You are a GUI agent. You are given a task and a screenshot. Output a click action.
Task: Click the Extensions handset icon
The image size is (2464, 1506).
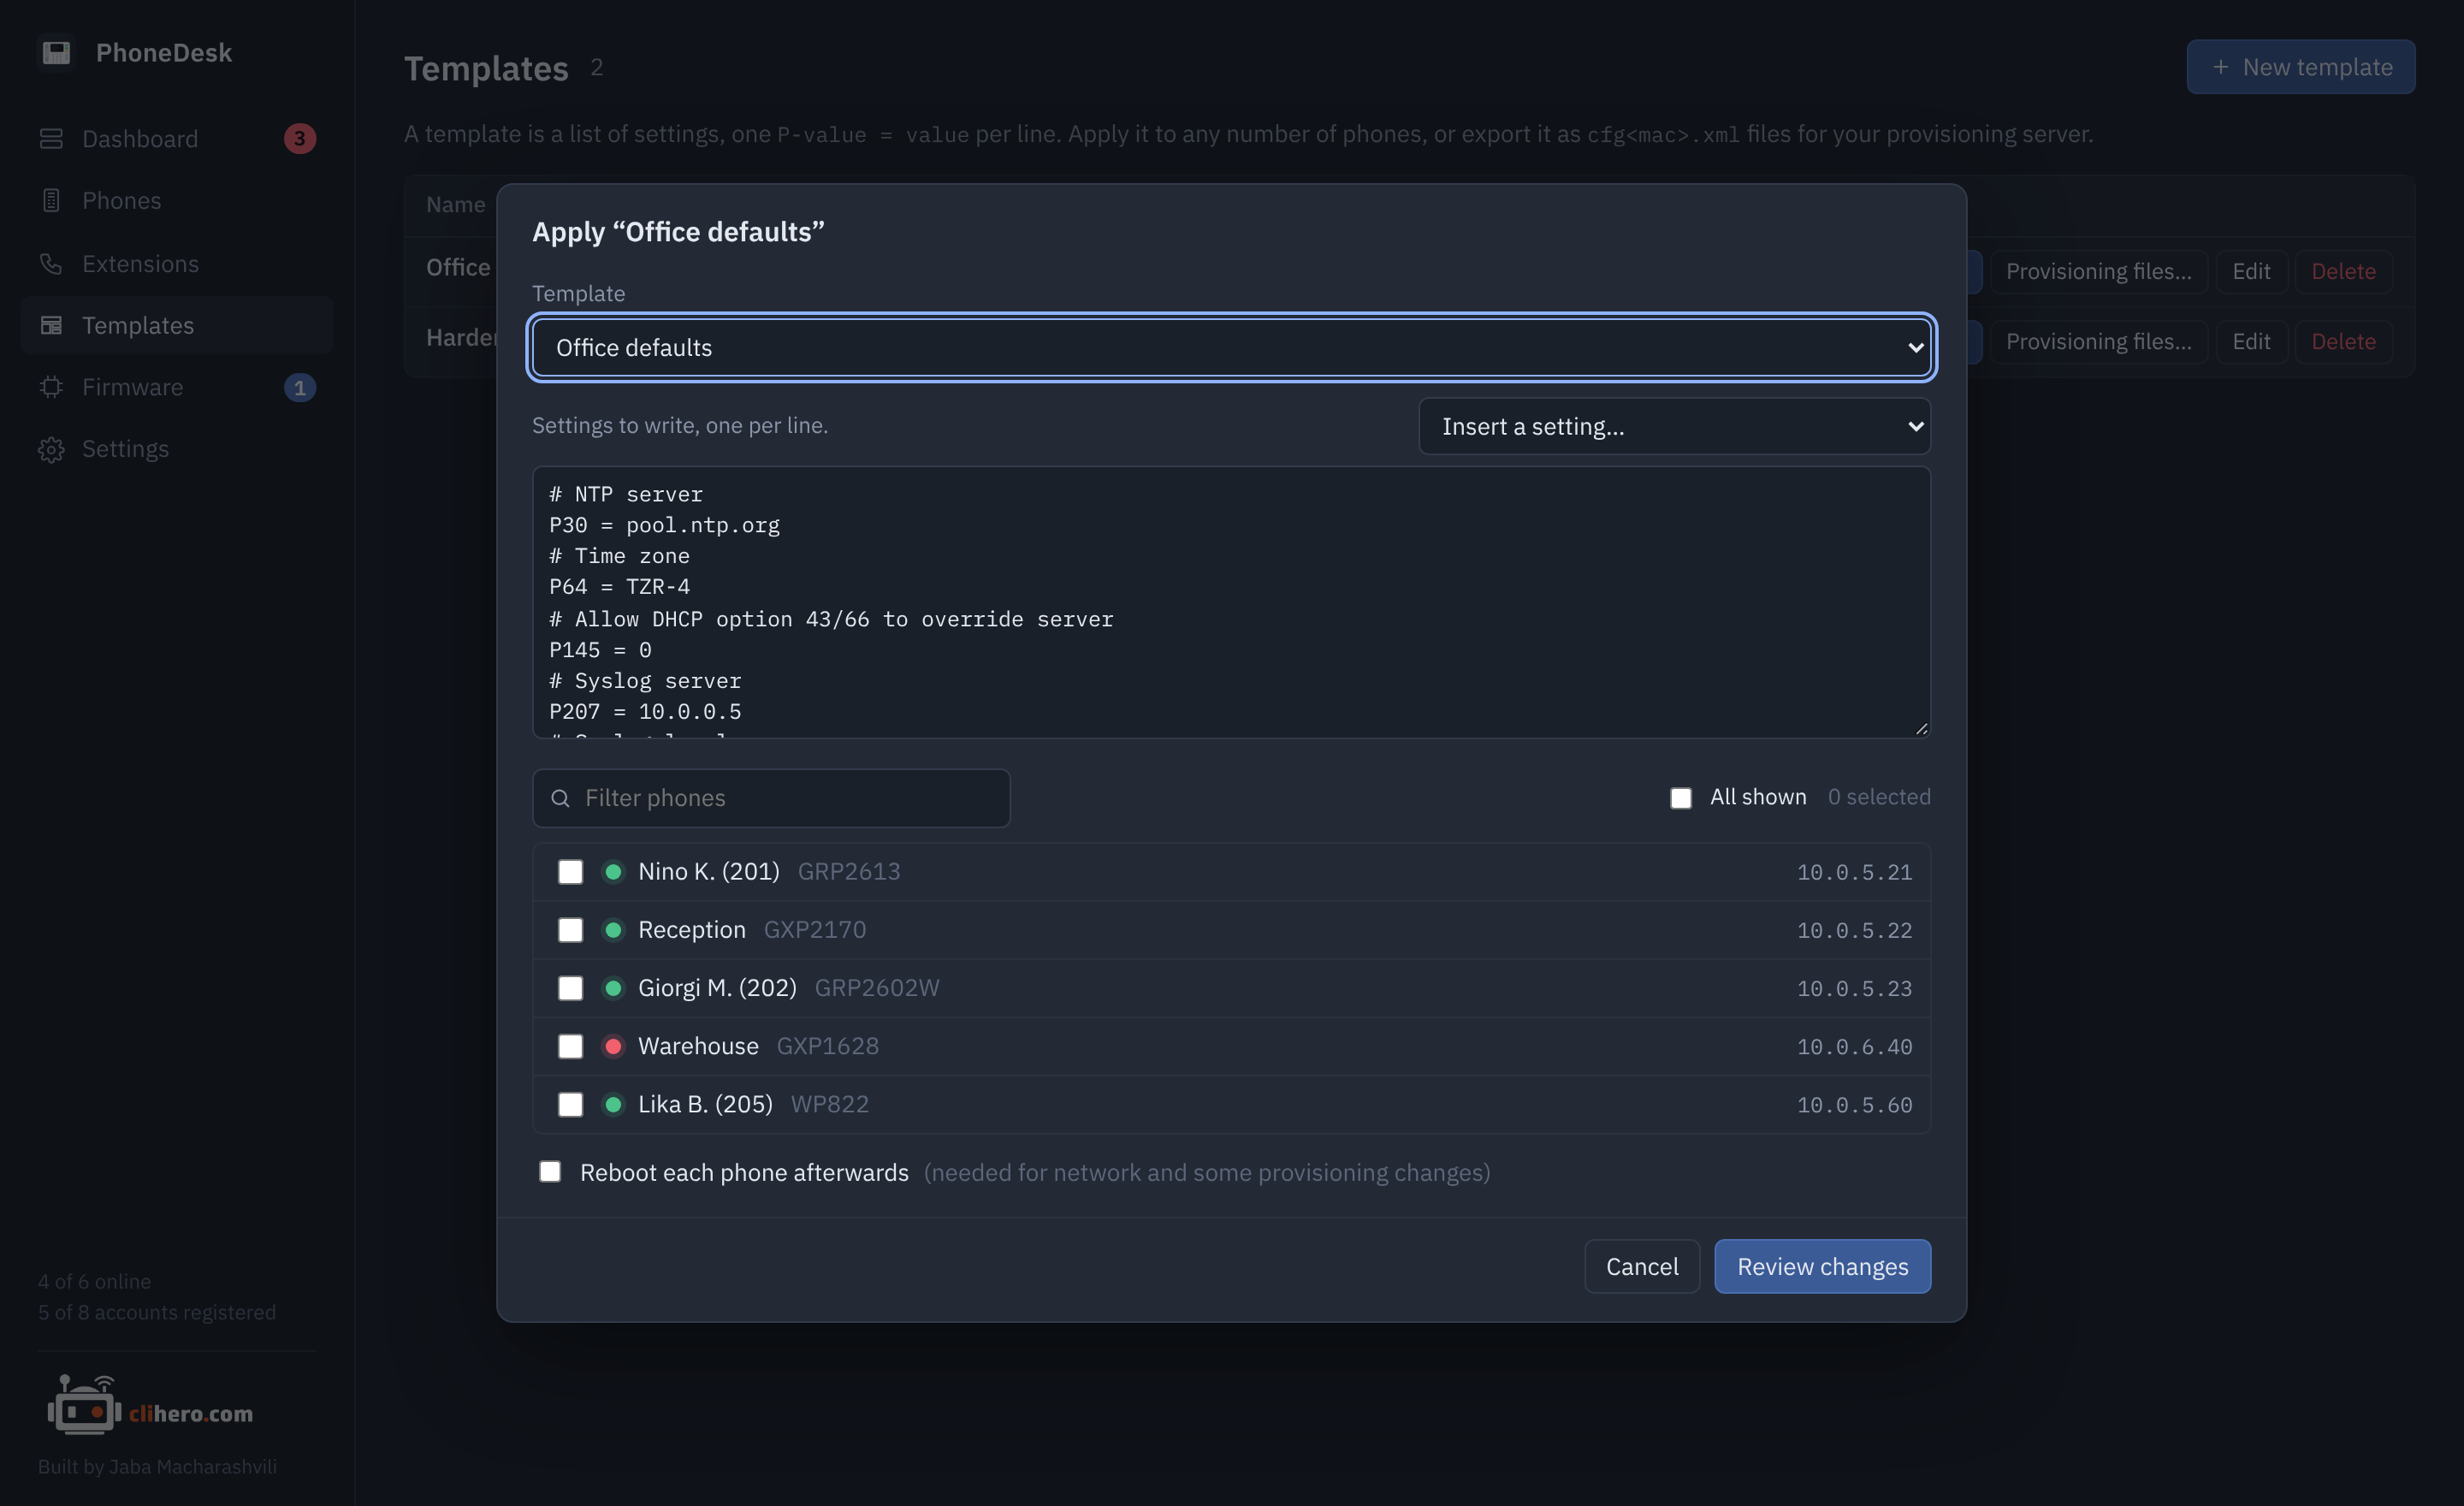51,264
